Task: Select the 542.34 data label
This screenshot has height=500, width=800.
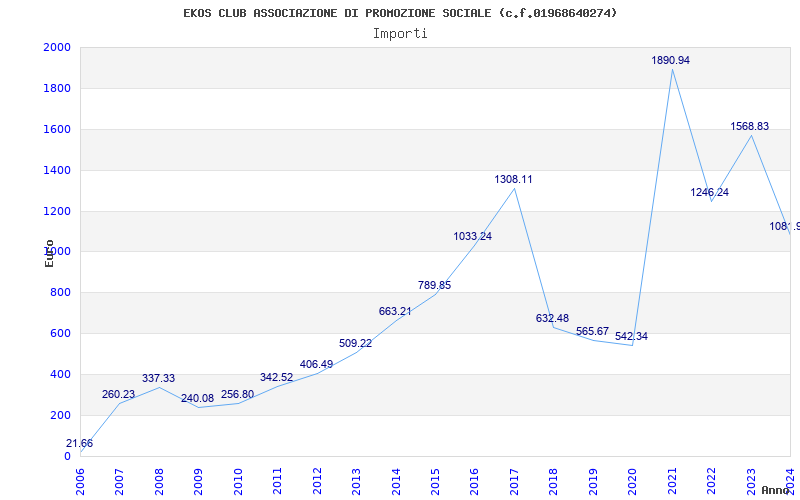Action: coord(631,336)
